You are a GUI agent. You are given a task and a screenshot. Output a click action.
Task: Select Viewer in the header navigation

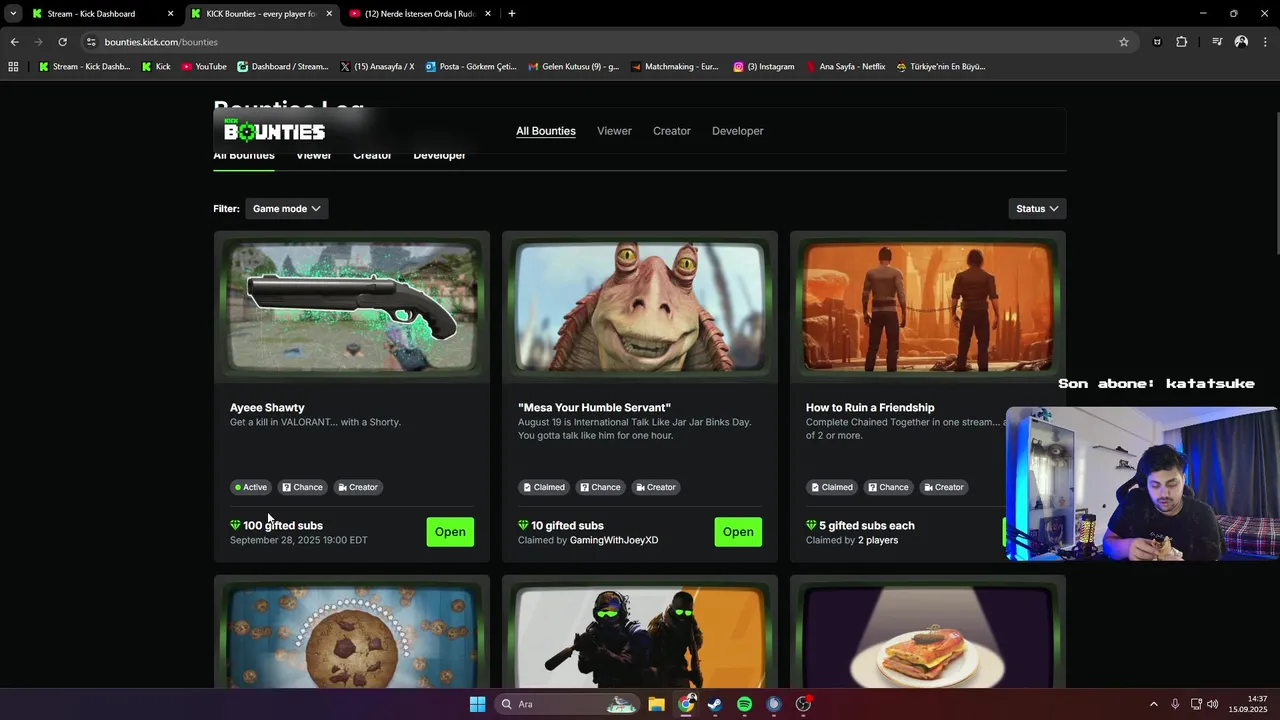point(614,131)
